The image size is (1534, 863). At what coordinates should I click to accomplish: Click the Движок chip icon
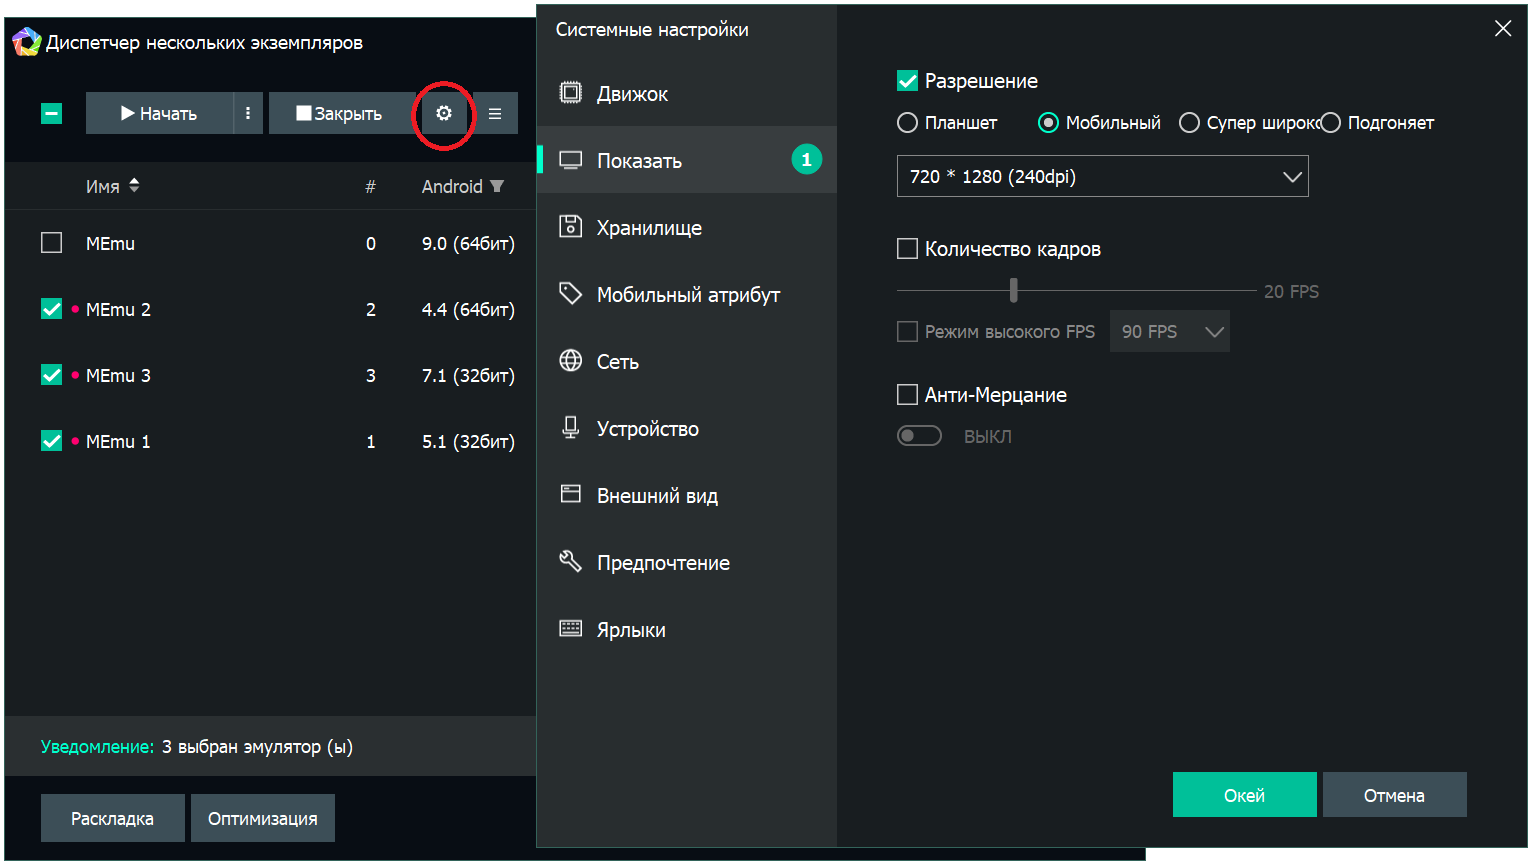click(x=570, y=93)
